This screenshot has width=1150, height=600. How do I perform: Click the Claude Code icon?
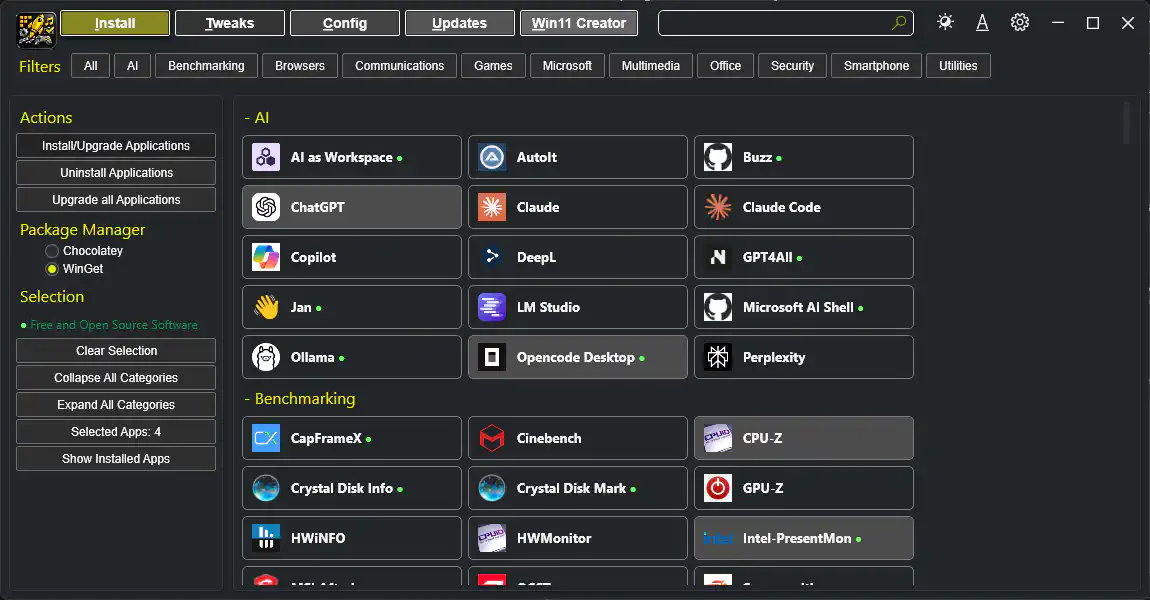pyautogui.click(x=717, y=207)
